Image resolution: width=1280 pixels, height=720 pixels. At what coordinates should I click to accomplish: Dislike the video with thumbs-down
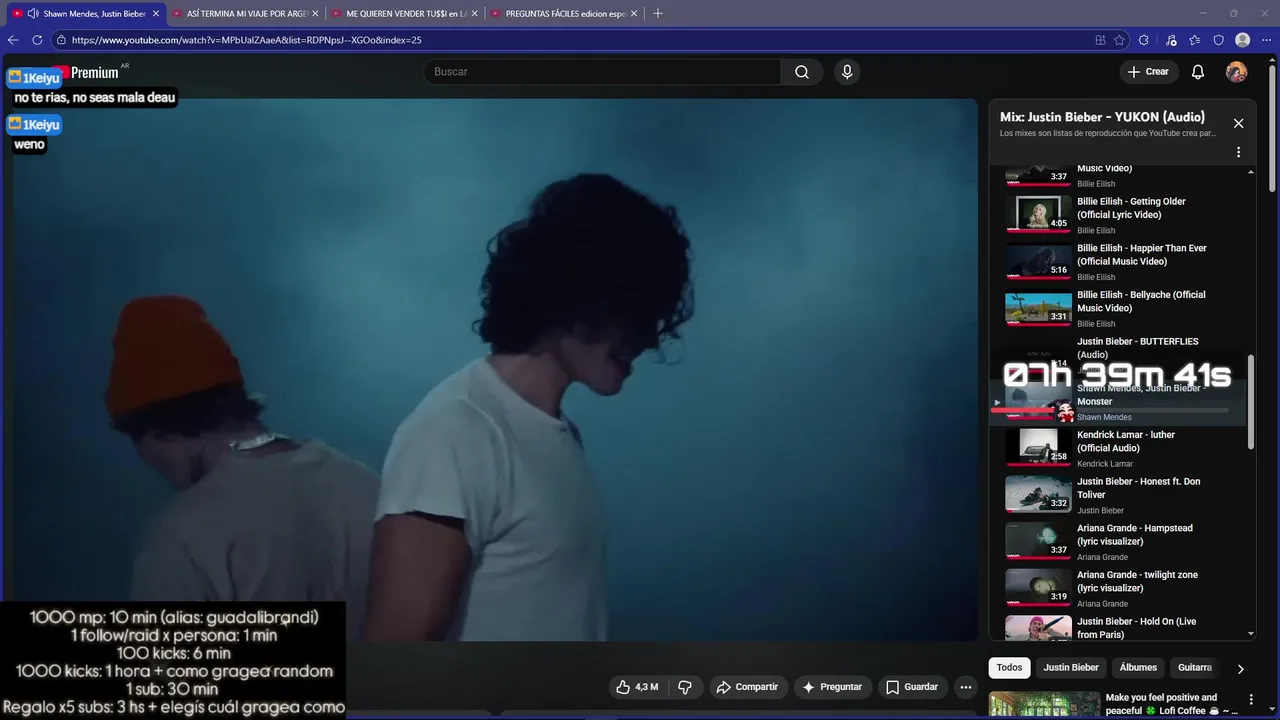[x=685, y=687]
